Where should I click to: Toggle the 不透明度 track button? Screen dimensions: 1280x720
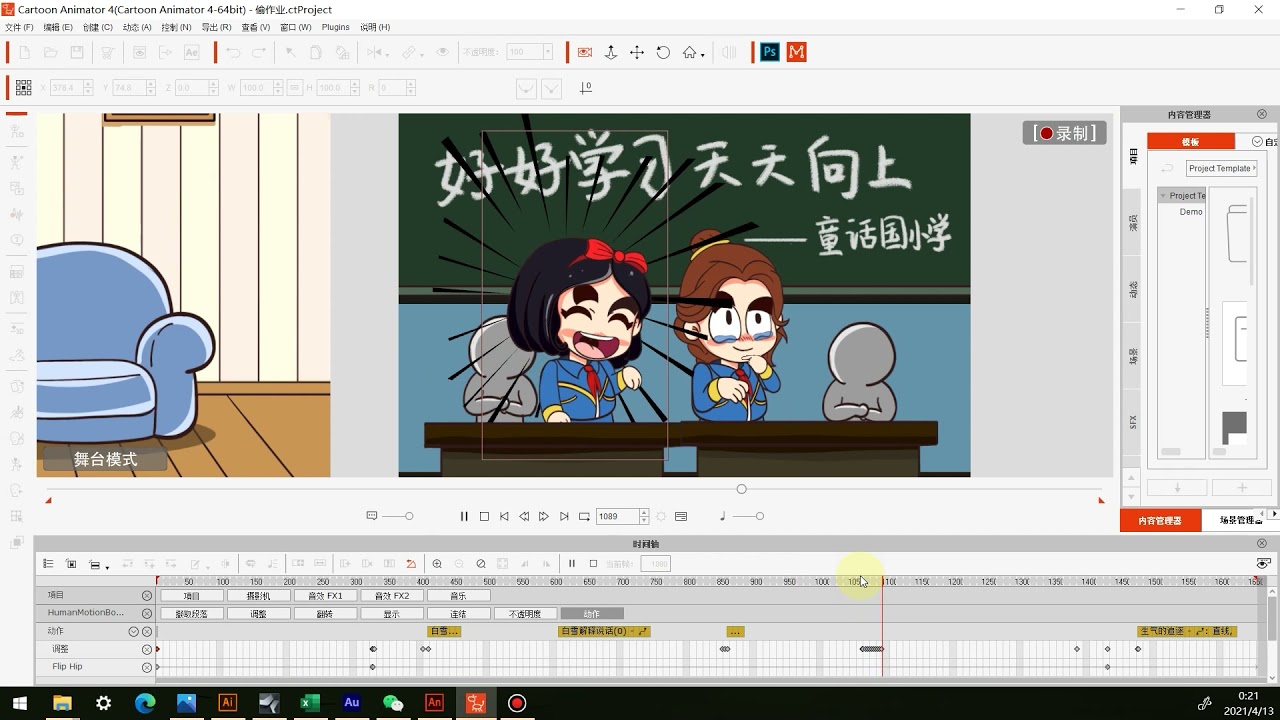[x=525, y=614]
